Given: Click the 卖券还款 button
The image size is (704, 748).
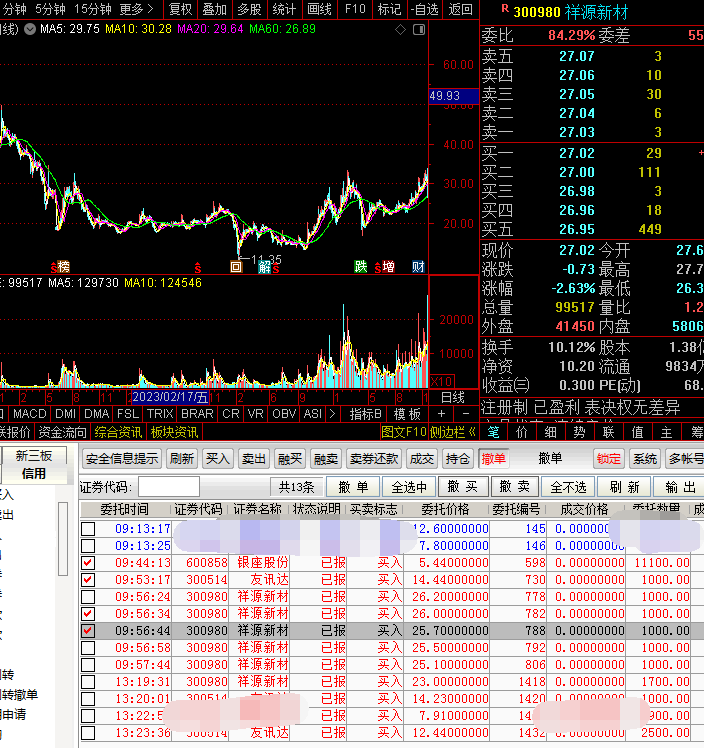Looking at the screenshot, I should tap(373, 458).
